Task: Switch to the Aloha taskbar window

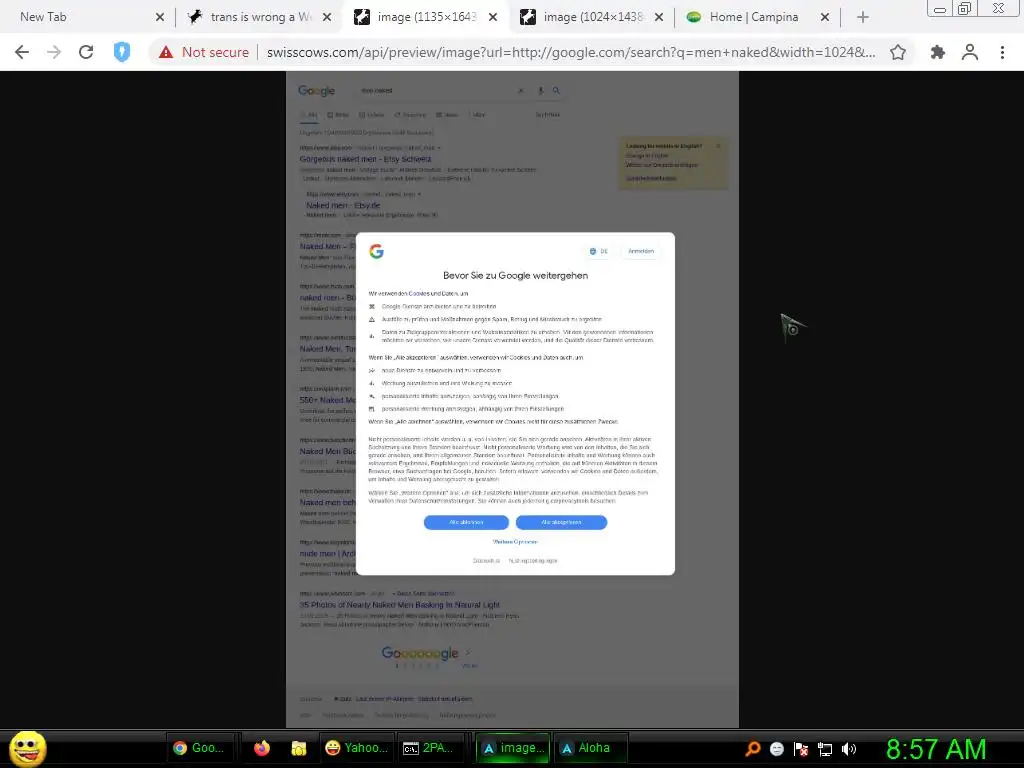Action: click(x=591, y=748)
